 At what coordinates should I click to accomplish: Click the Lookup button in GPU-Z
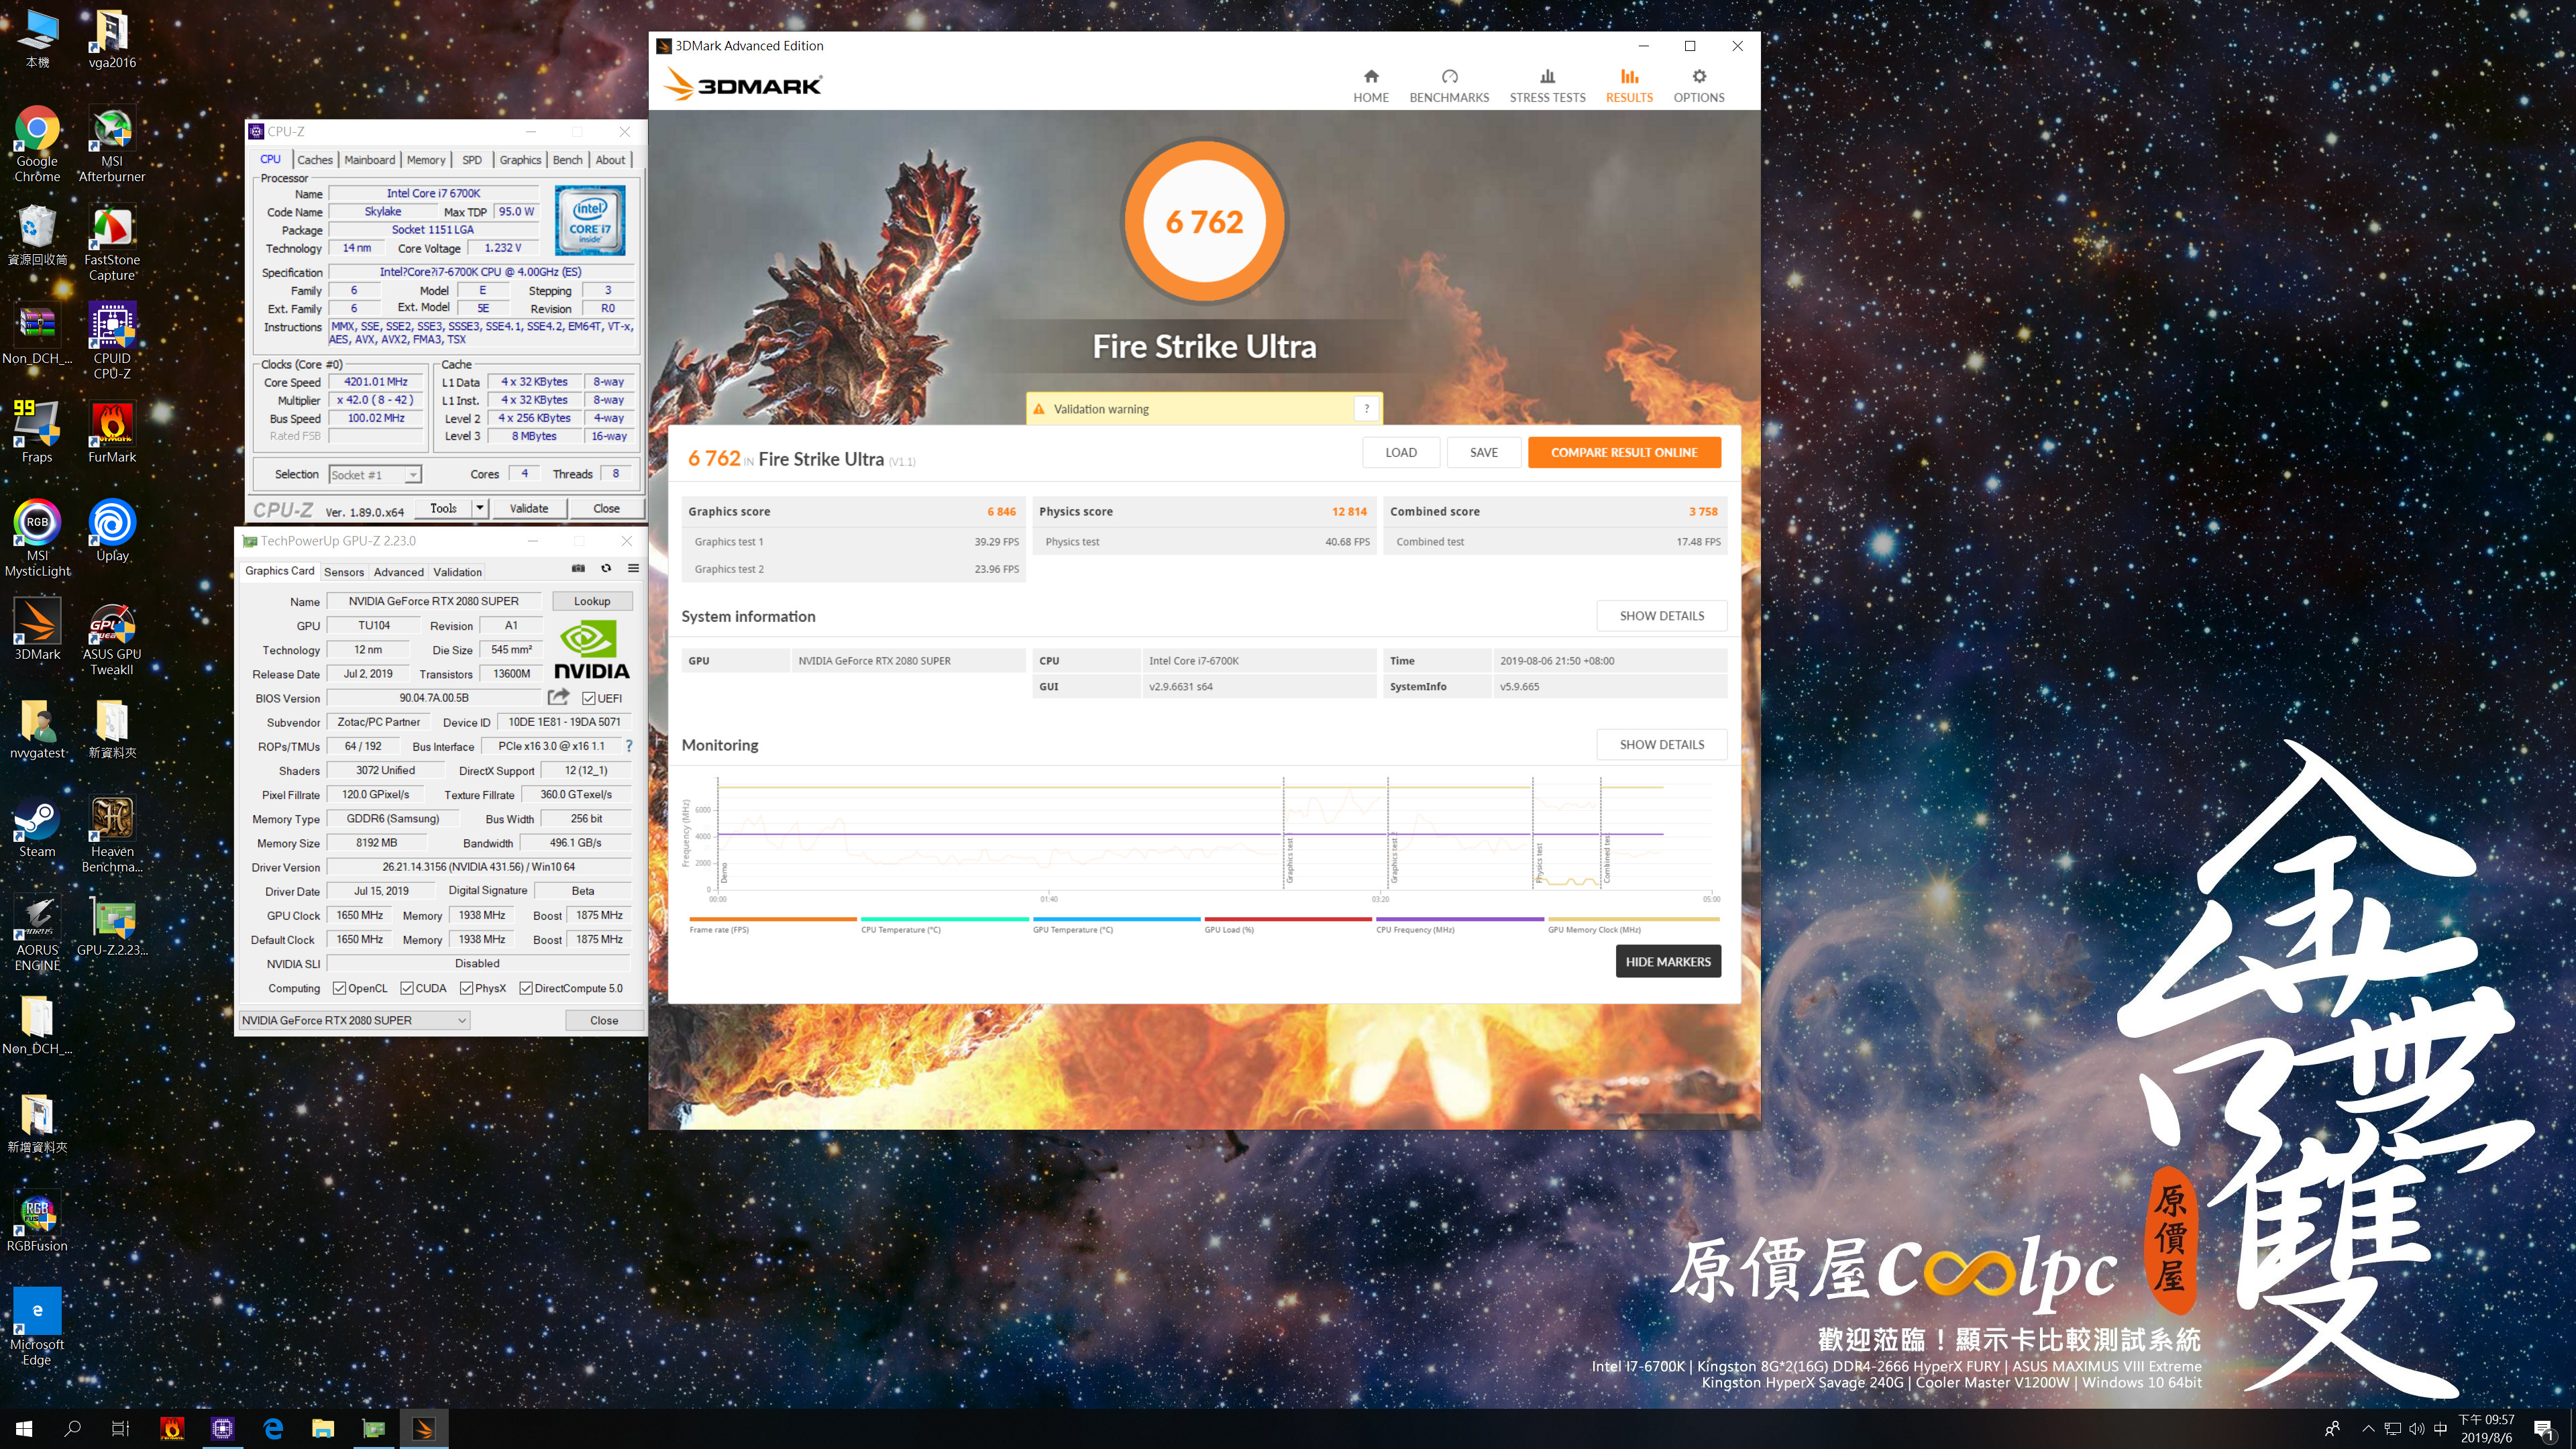click(592, 601)
